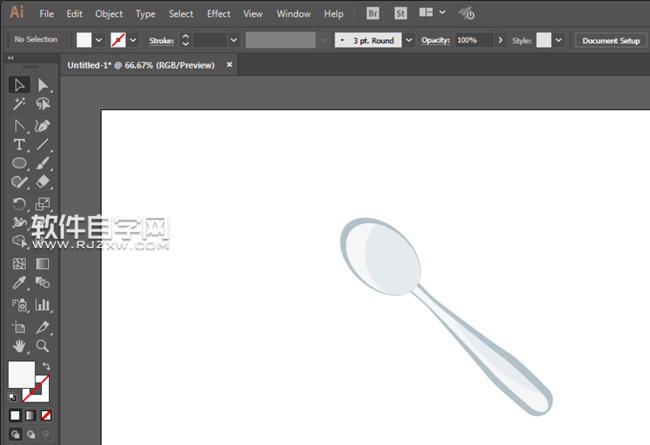Open the stroke weight dropdown
650x445 pixels.
[x=234, y=40]
